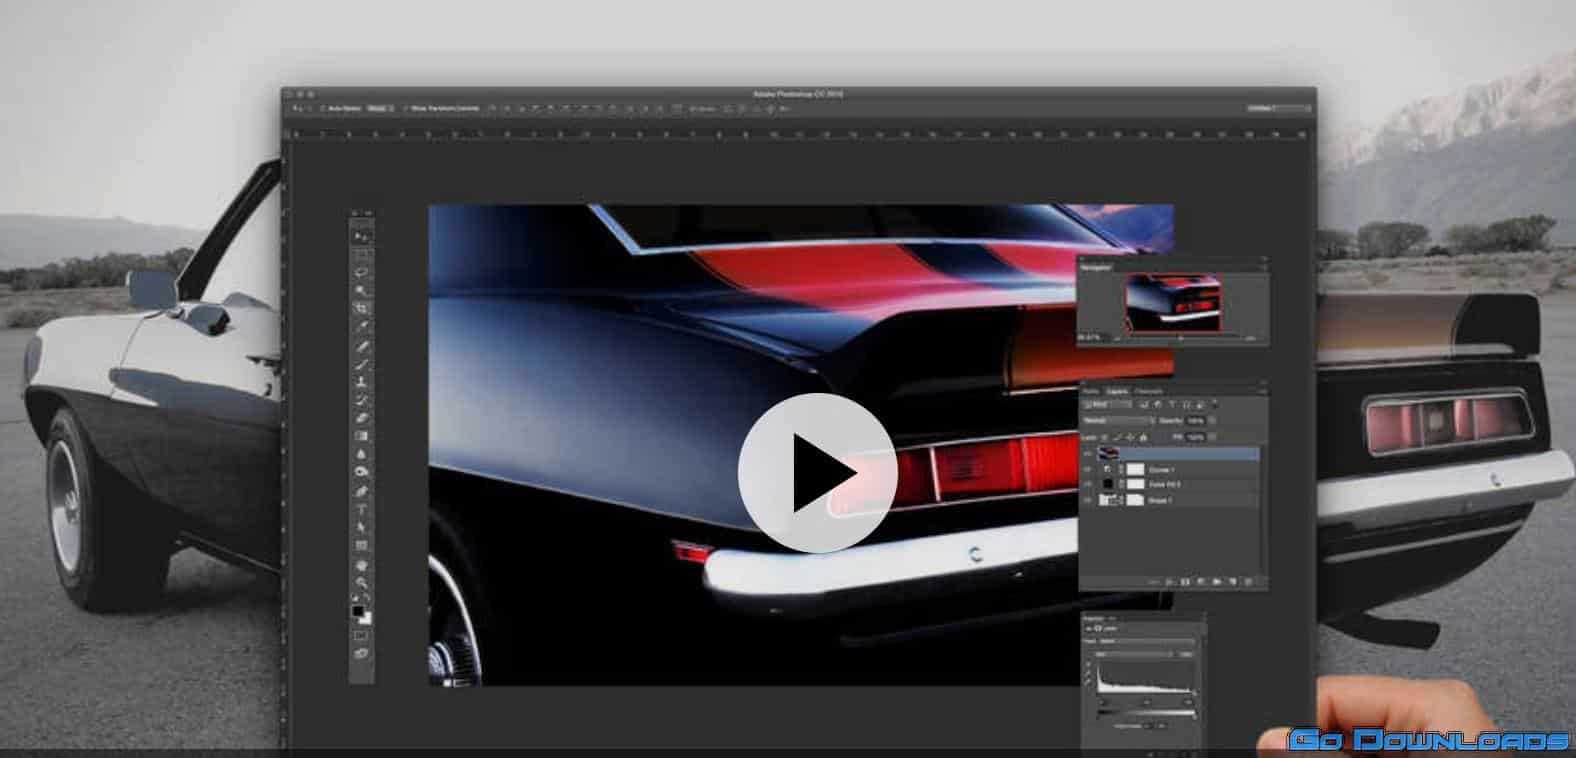This screenshot has height=758, width=1576.
Task: Hide the Curves 1 layer visibility eye
Action: [1088, 469]
